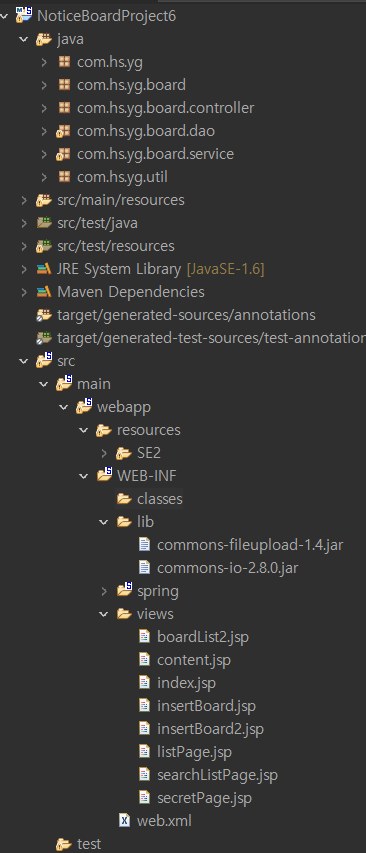Viewport: 366px width, 853px height.
Task: Click the com.hs.yg.board package icon
Action: [x=64, y=85]
